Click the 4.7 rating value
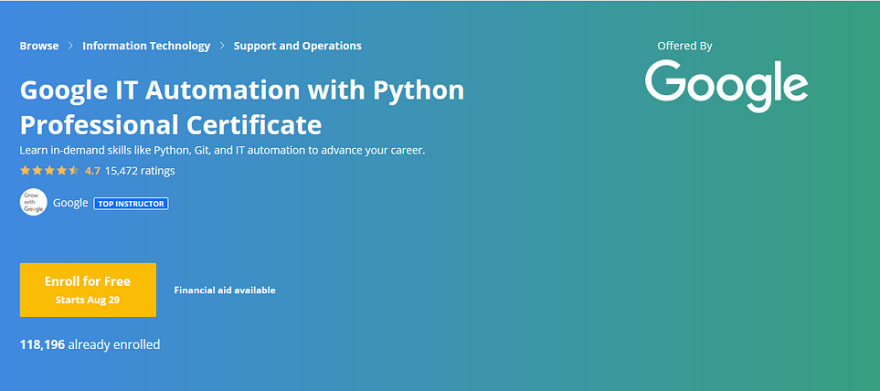Screen dimensions: 880x391 [93, 171]
